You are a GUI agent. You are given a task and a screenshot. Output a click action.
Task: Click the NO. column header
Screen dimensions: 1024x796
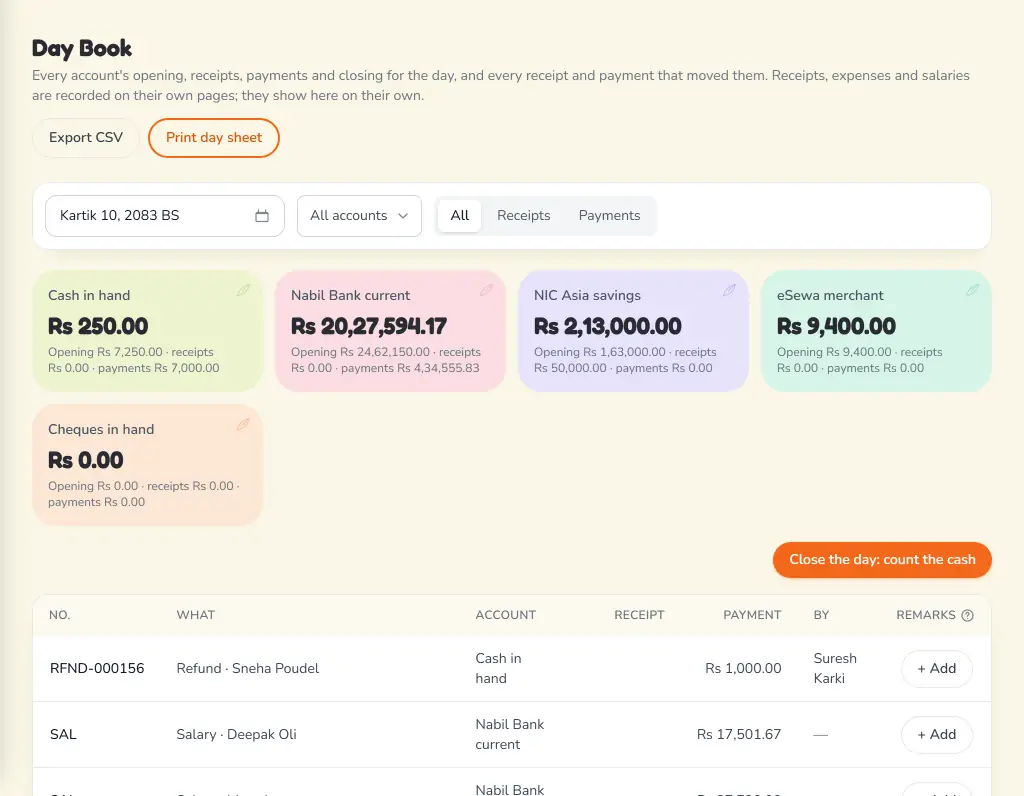click(59, 615)
